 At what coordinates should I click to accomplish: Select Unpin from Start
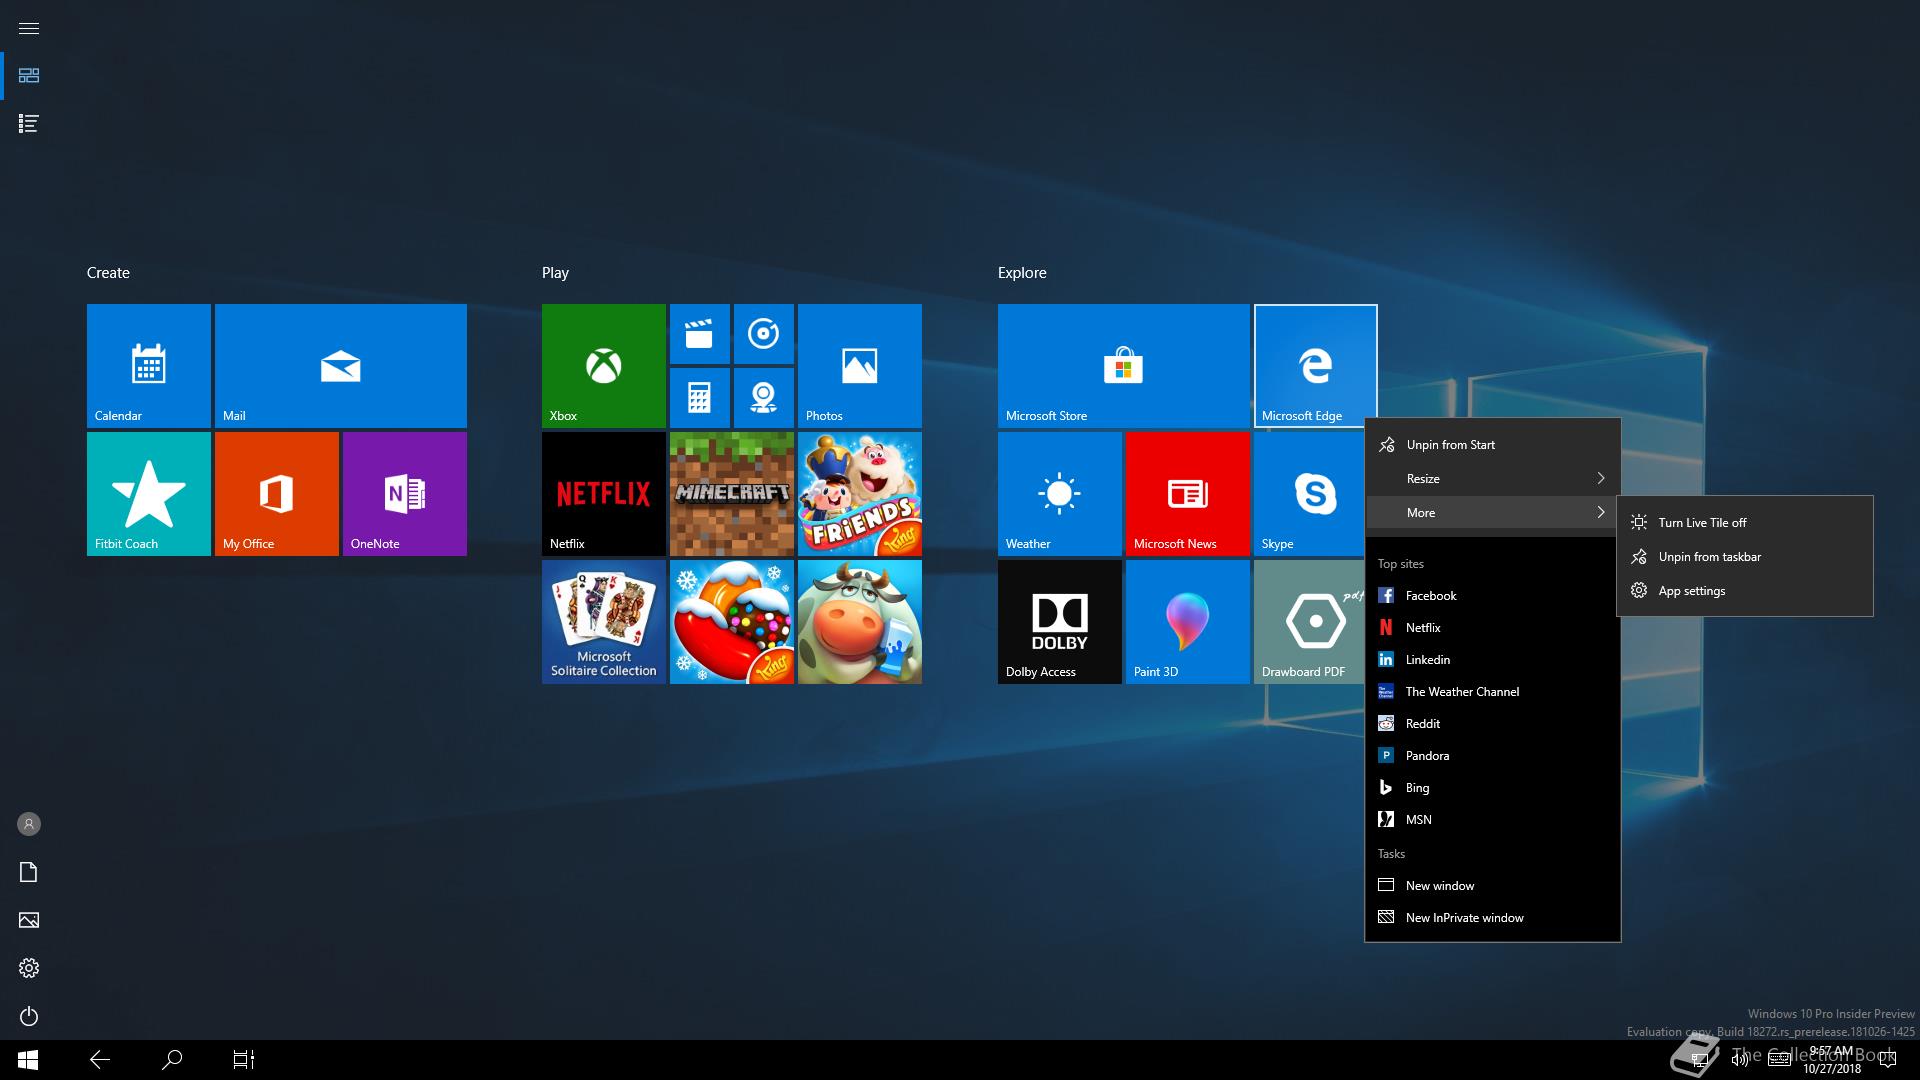[x=1492, y=445]
